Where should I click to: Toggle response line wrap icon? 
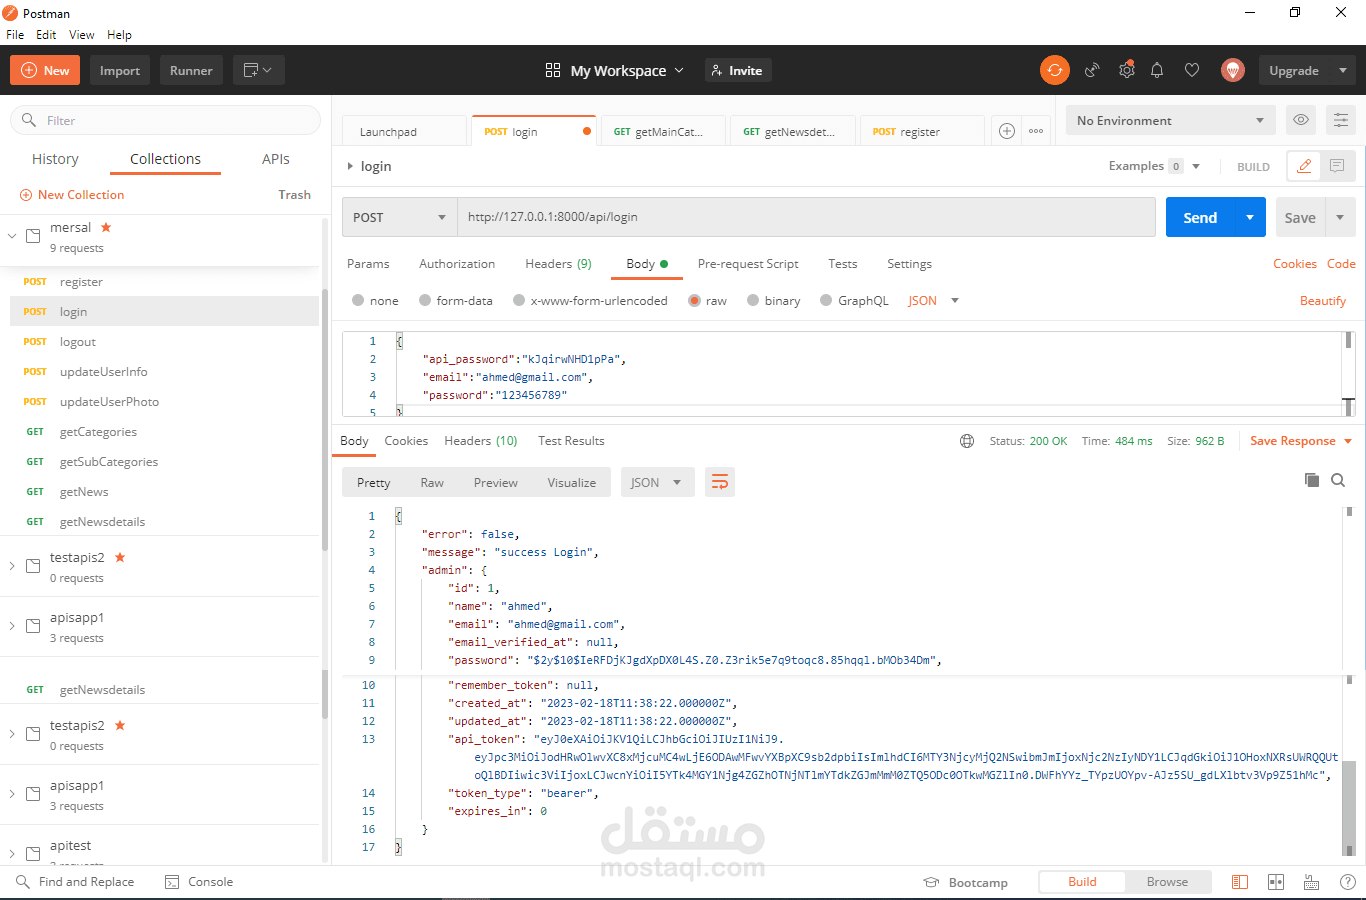[719, 482]
